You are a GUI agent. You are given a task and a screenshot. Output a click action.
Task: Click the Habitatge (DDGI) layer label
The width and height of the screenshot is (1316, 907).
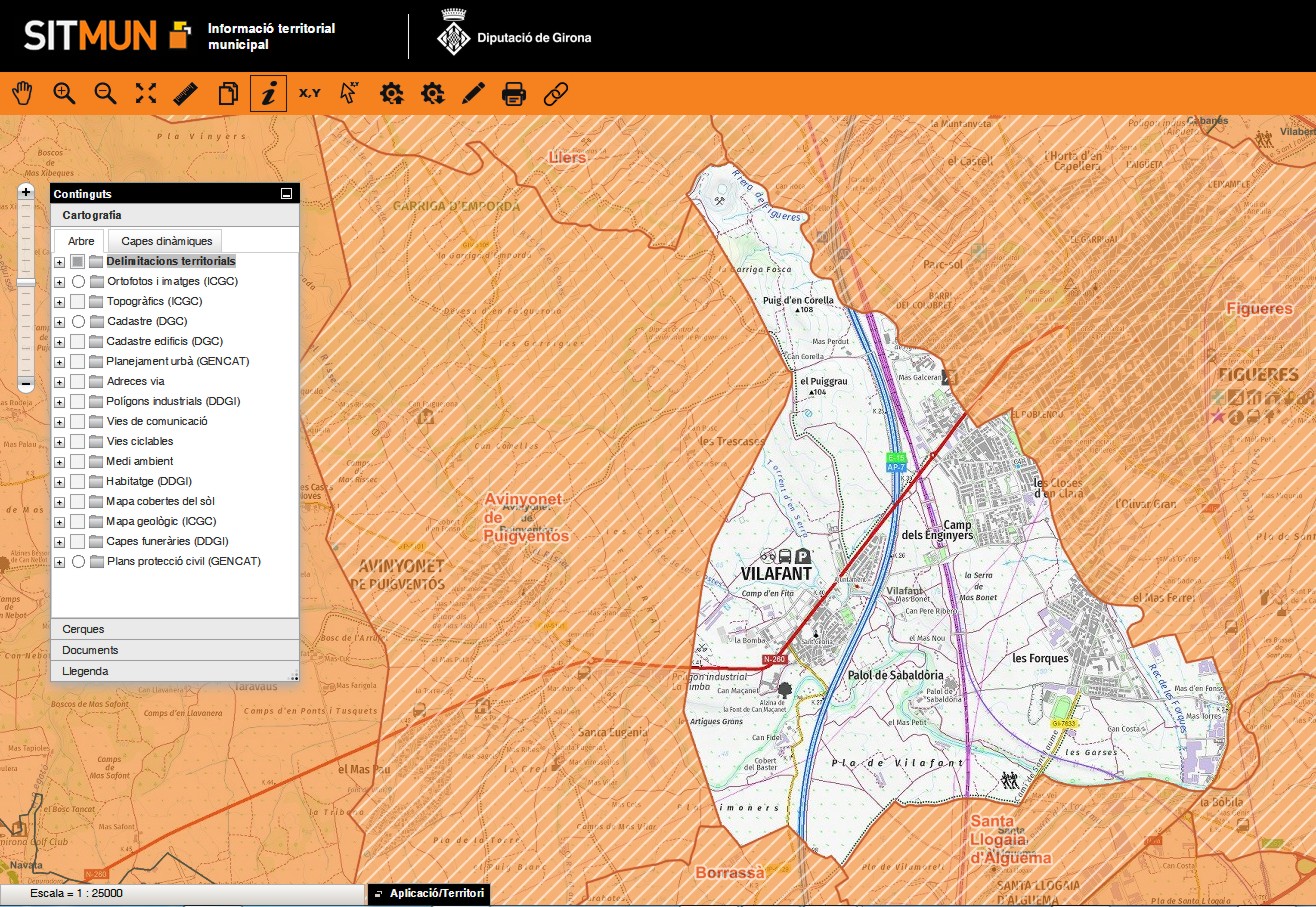(x=149, y=481)
